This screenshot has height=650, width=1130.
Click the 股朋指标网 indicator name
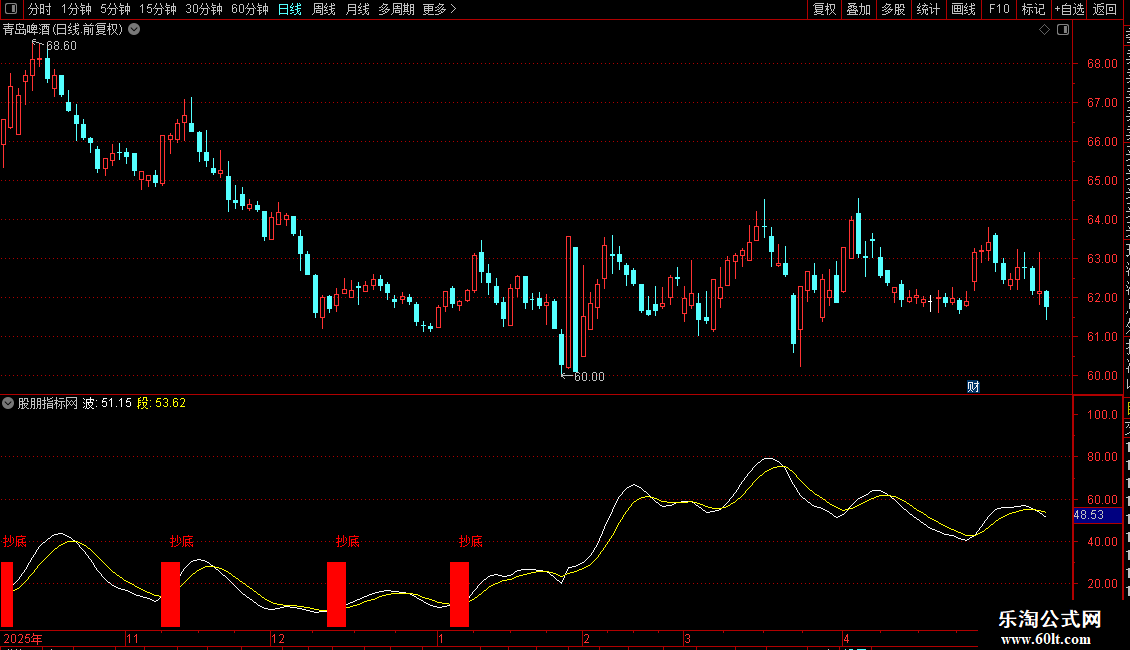click(48, 404)
